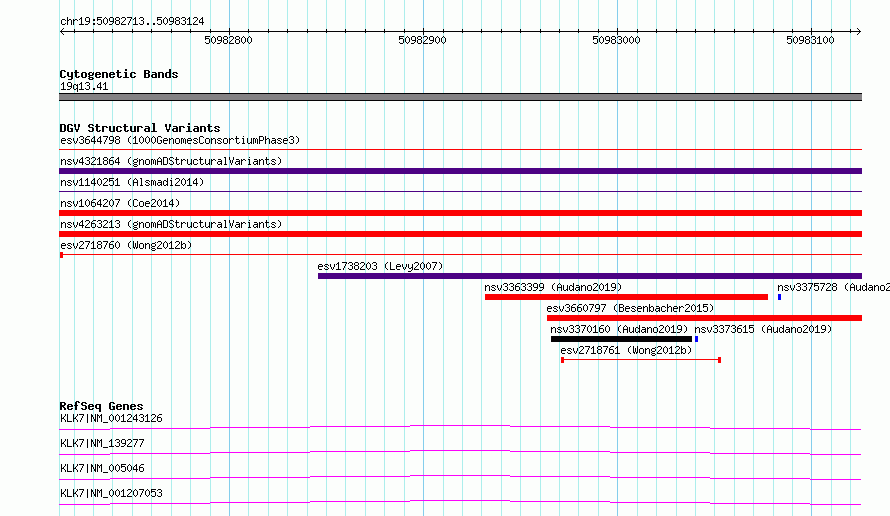
Task: Click the black nsv3370160 variant bar
Action: coord(622,339)
